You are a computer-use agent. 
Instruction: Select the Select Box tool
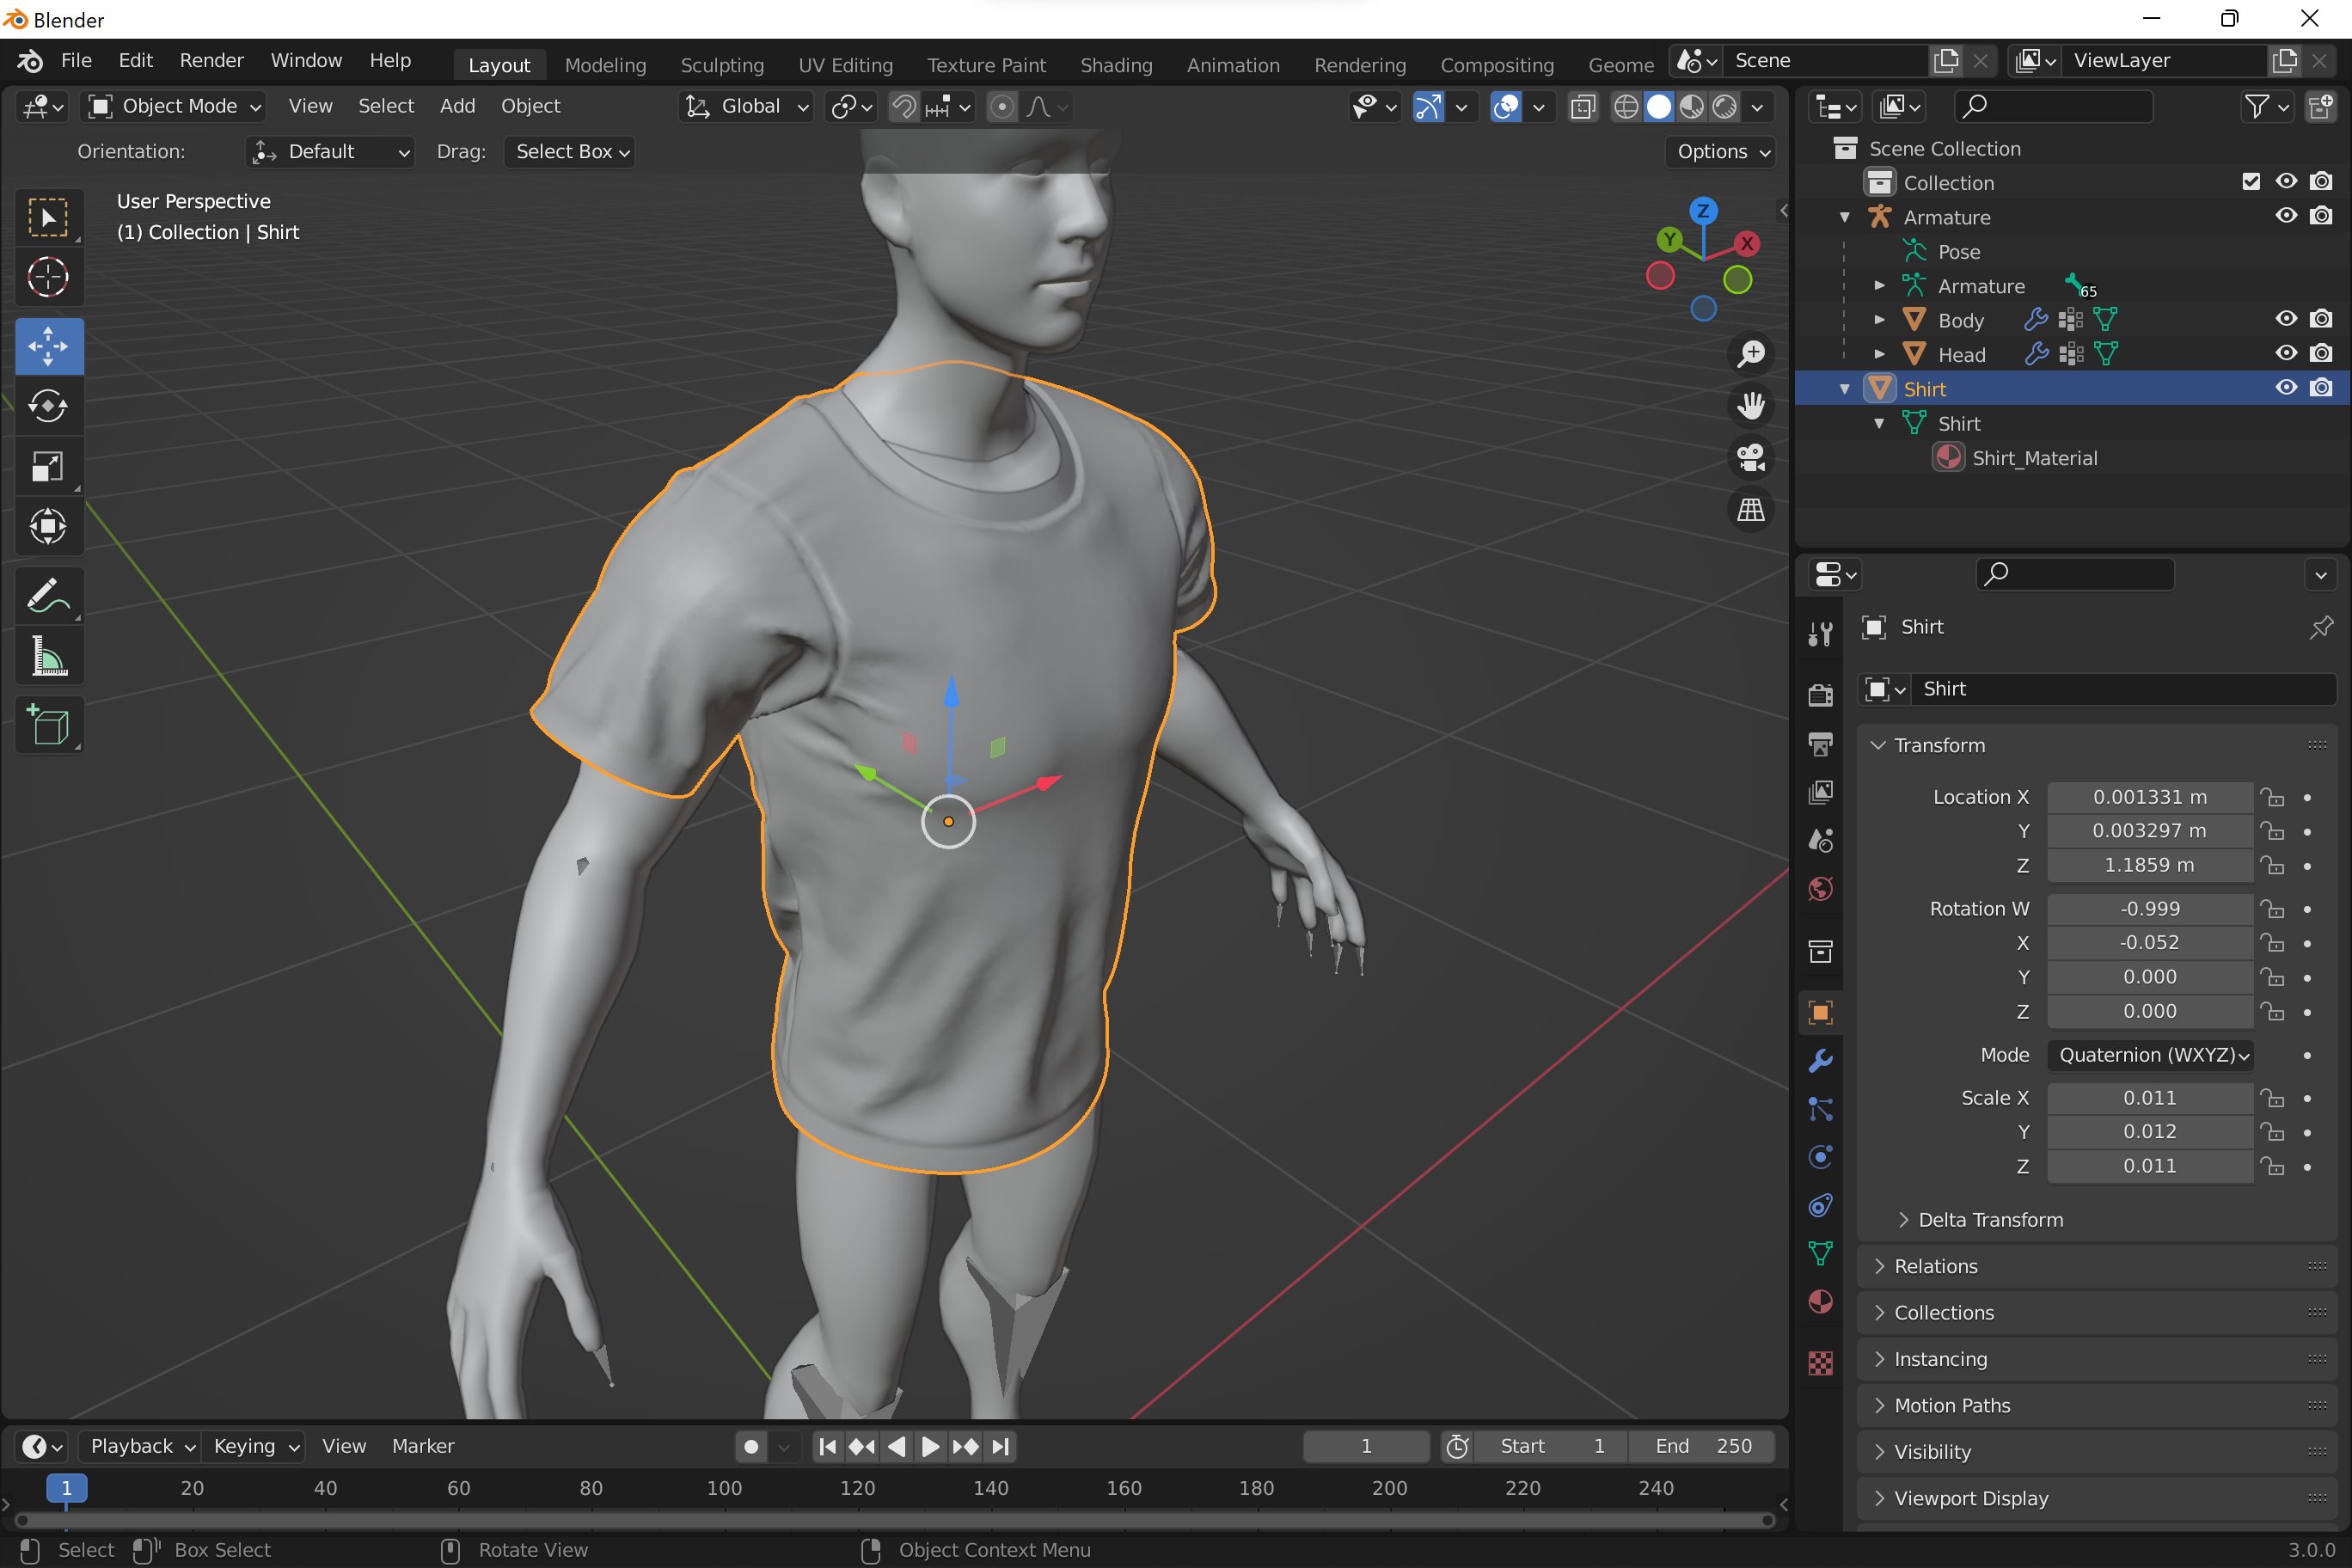pos(48,217)
